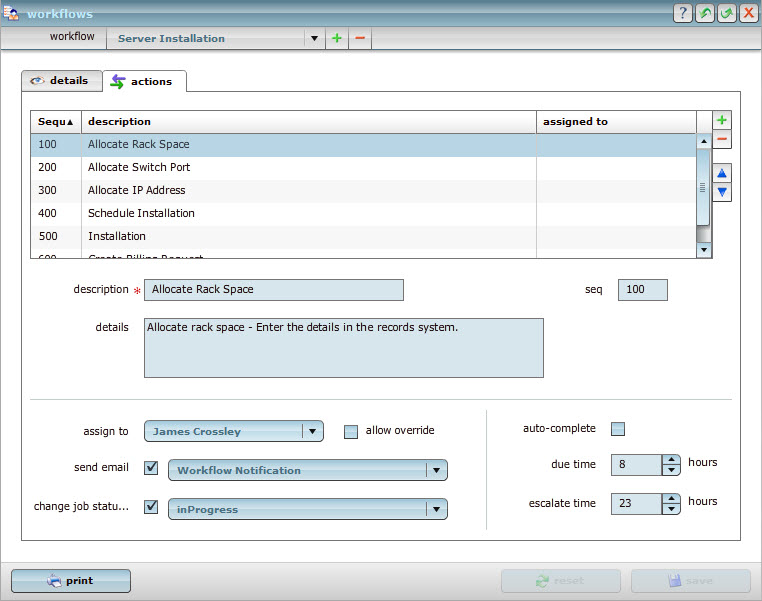Move selected action down with blue arrow
The image size is (762, 601).
(722, 192)
